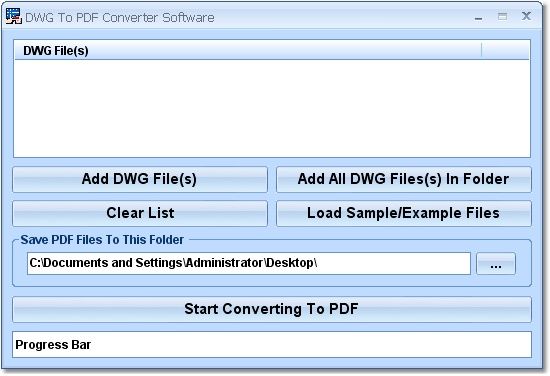Click the blank area between Clear List and Load Sample buttons

pyautogui.click(x=272, y=213)
